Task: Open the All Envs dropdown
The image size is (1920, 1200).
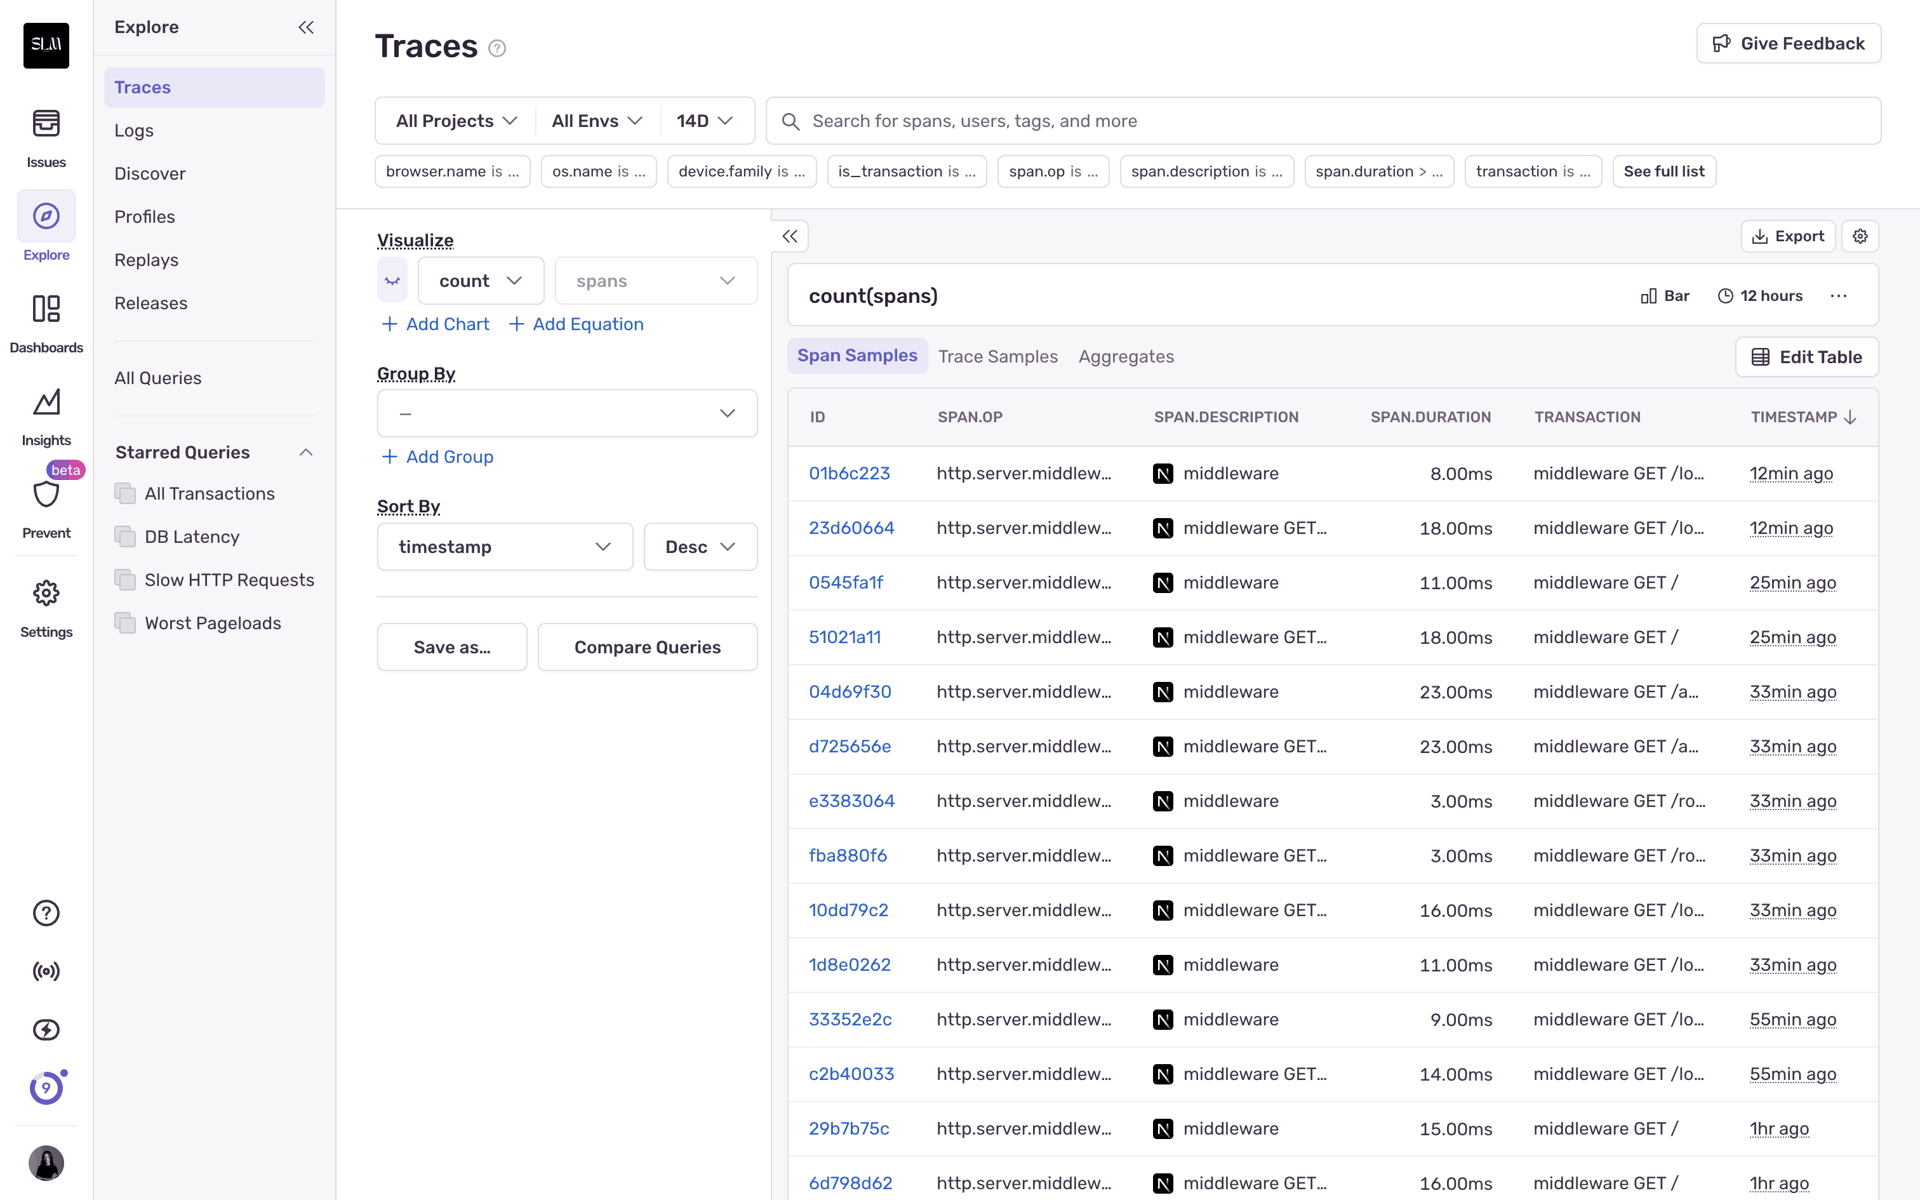Action: point(597,121)
